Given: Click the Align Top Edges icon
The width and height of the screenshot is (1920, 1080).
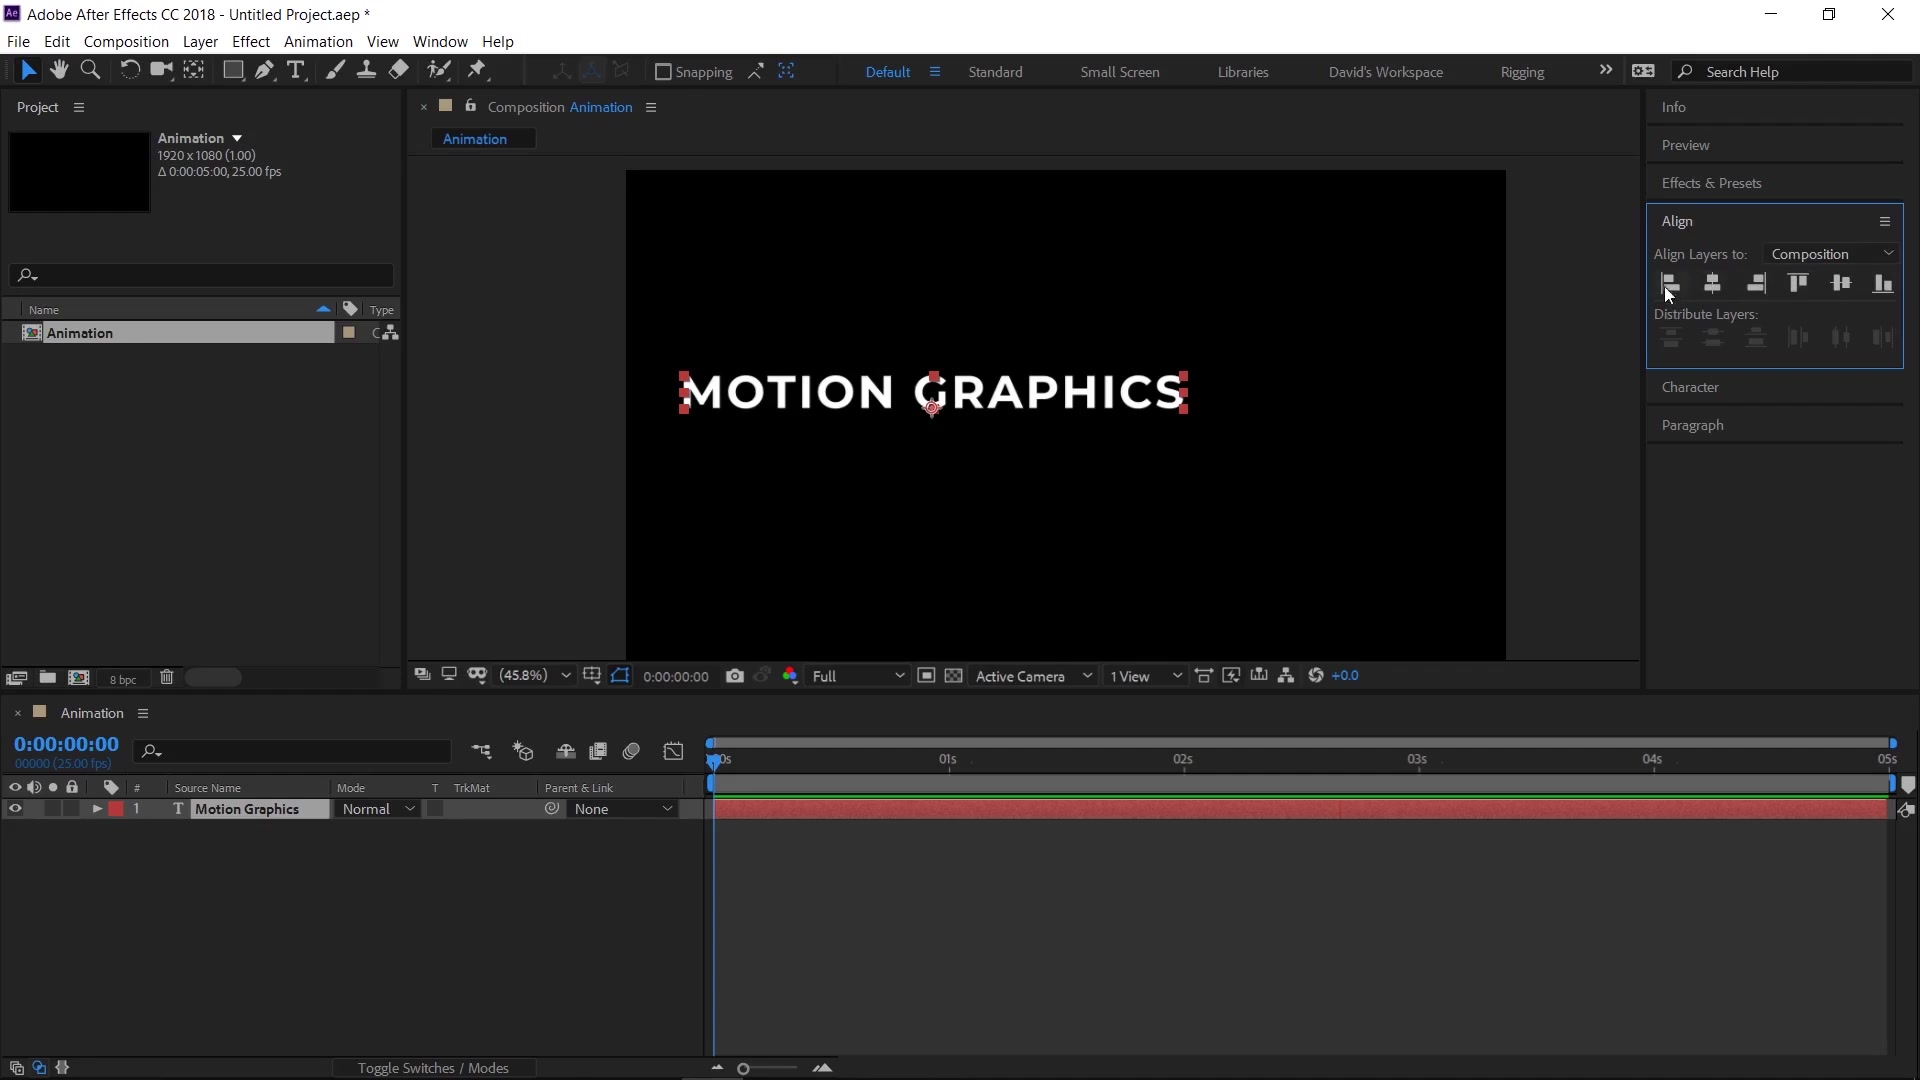Looking at the screenshot, I should [x=1797, y=284].
